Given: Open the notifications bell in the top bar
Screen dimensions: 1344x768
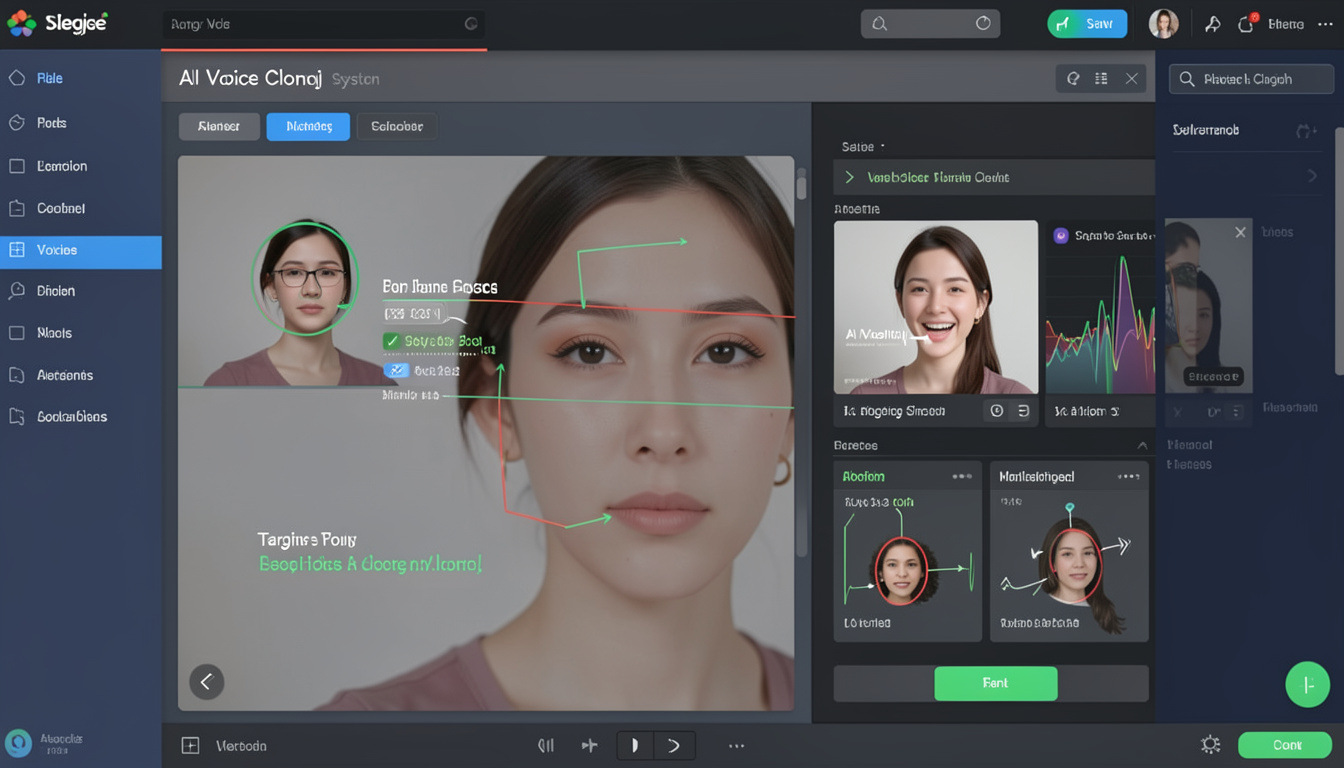Looking at the screenshot, I should [1245, 22].
